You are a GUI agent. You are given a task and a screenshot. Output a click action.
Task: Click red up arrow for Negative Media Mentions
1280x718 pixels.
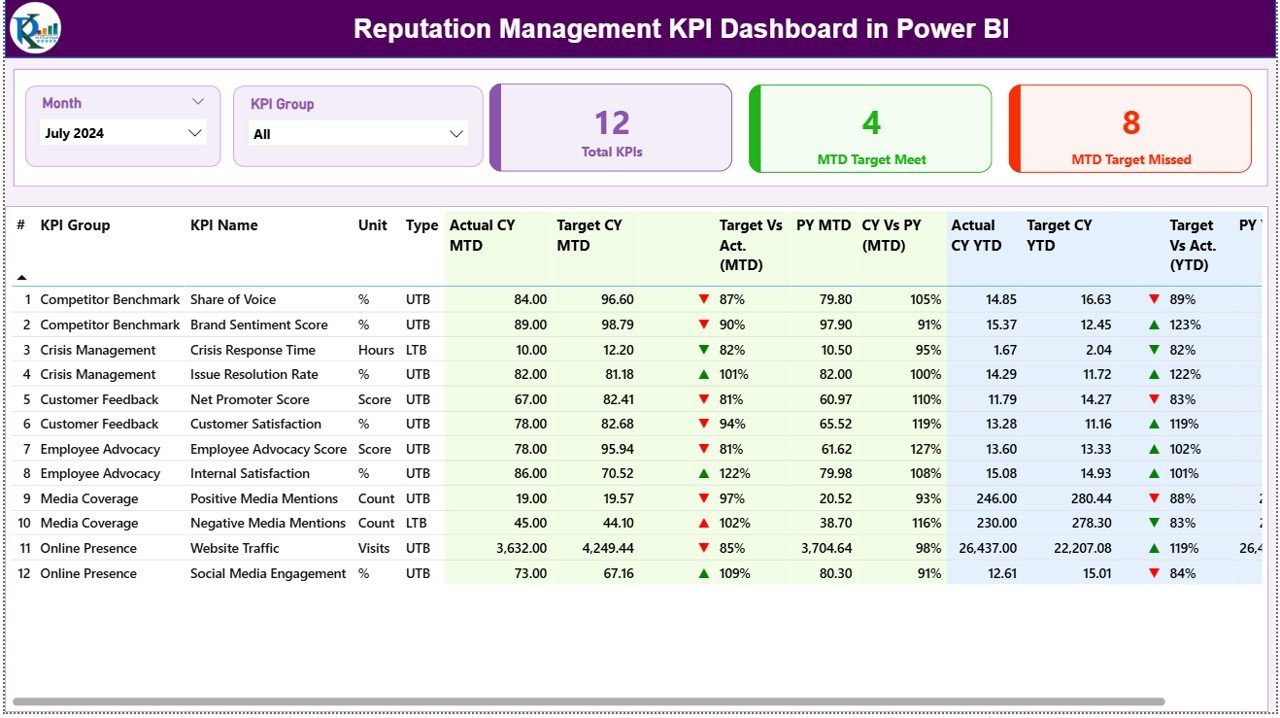click(704, 523)
